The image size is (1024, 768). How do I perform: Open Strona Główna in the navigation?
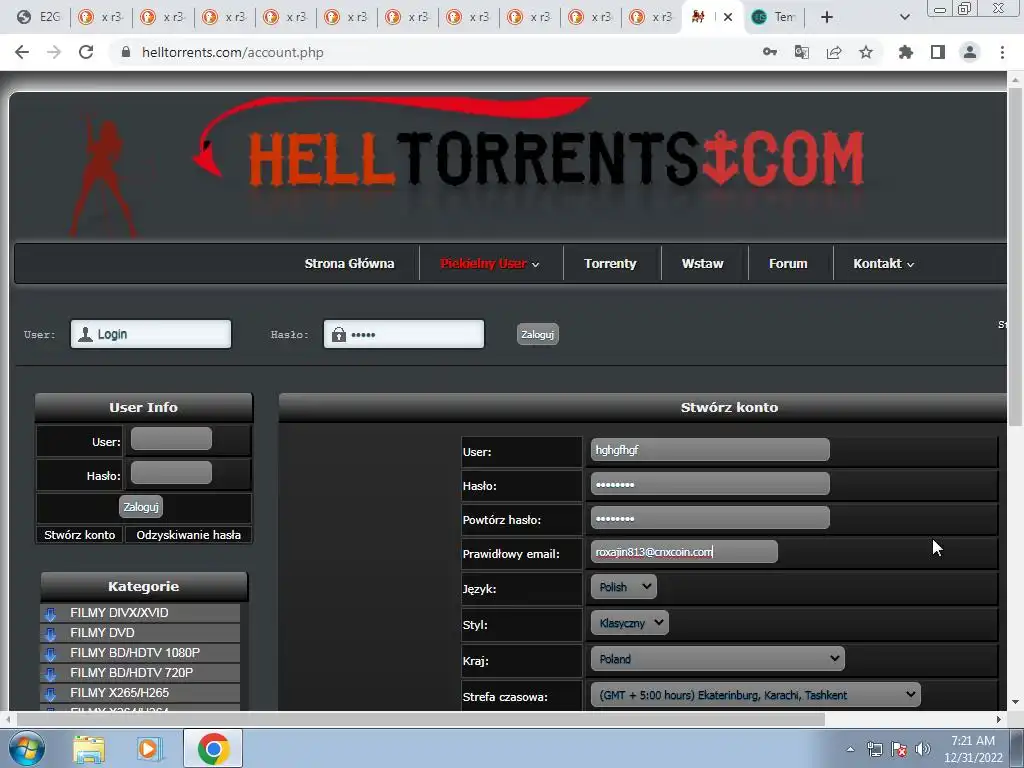(x=349, y=263)
